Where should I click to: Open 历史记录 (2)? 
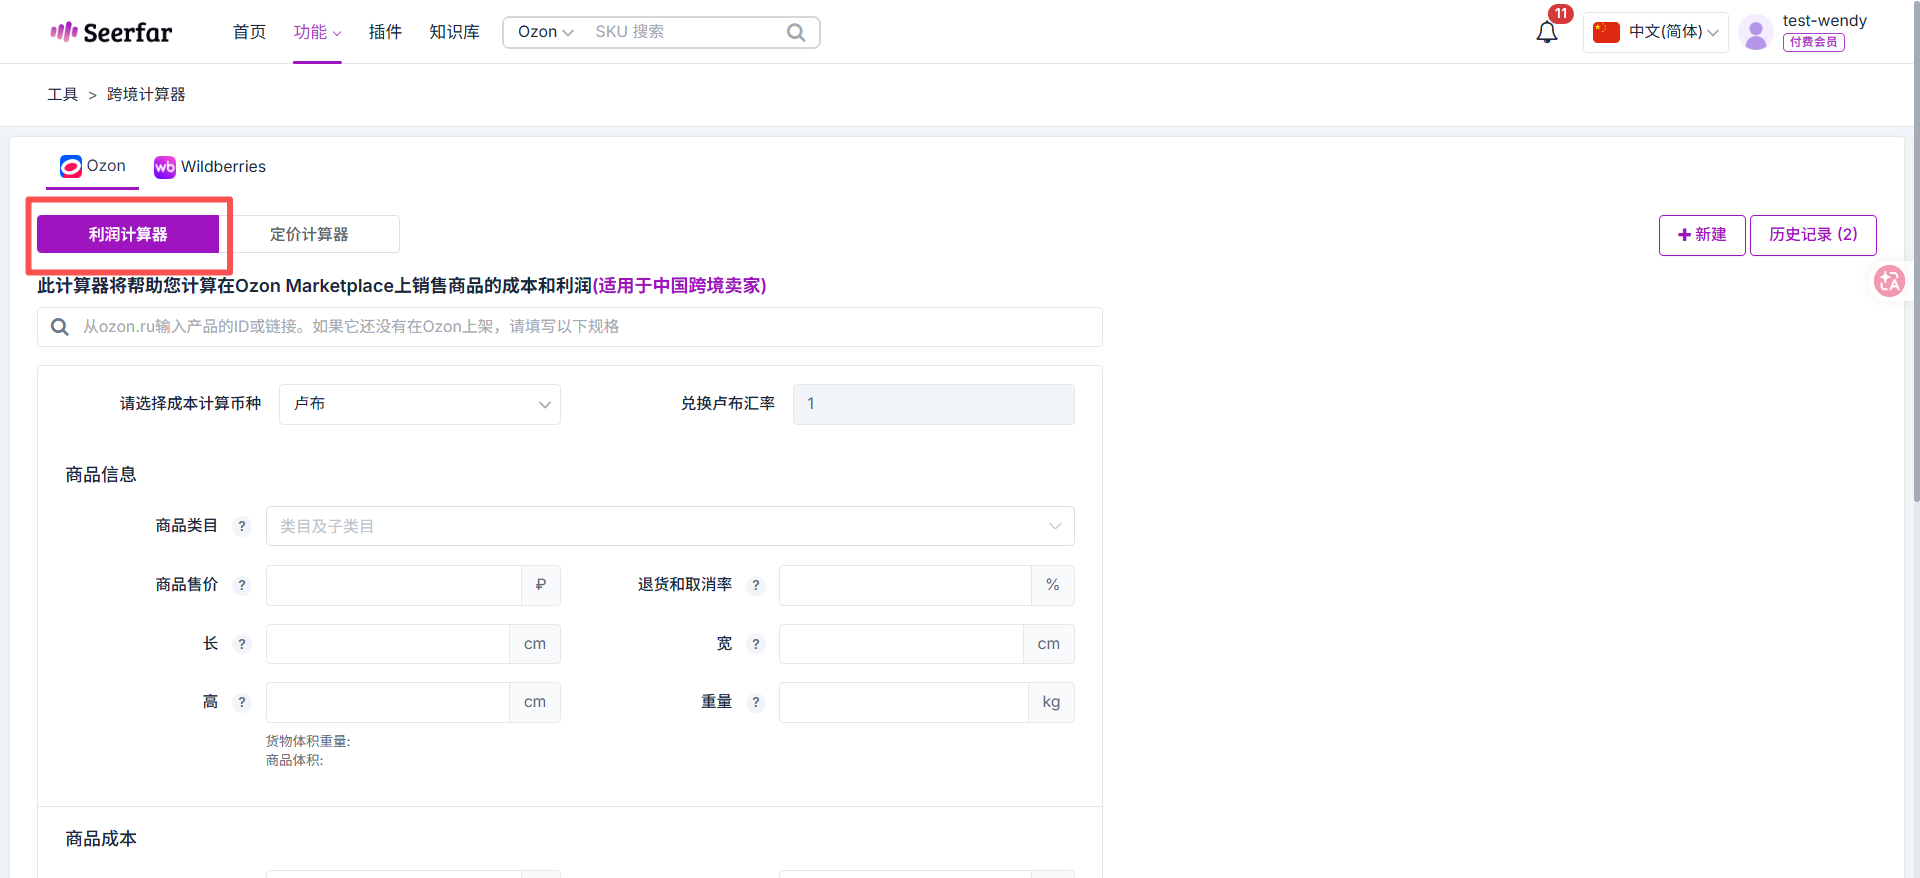click(x=1812, y=235)
